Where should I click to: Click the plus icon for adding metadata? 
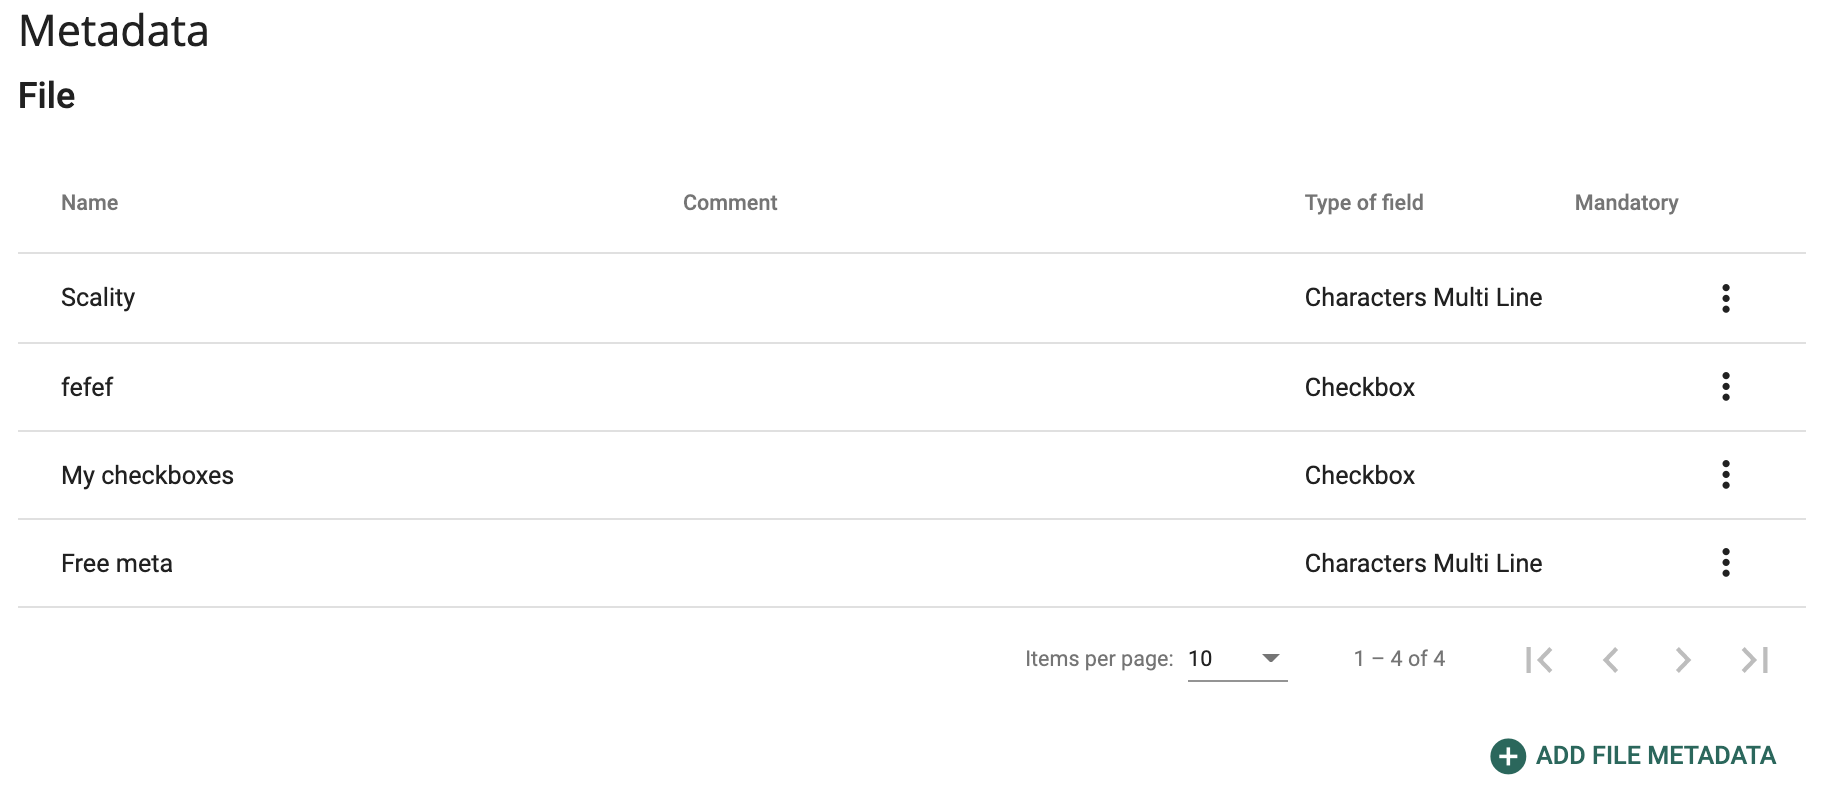[1508, 756]
